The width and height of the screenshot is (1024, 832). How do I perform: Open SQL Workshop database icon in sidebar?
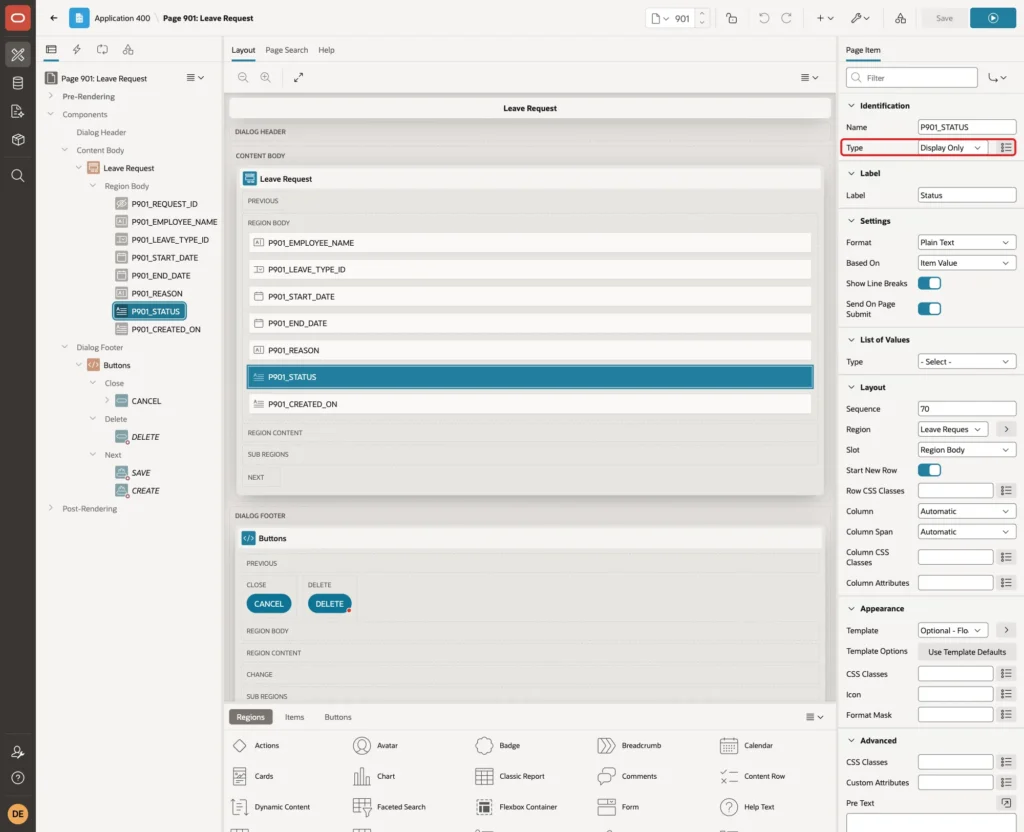(18, 83)
